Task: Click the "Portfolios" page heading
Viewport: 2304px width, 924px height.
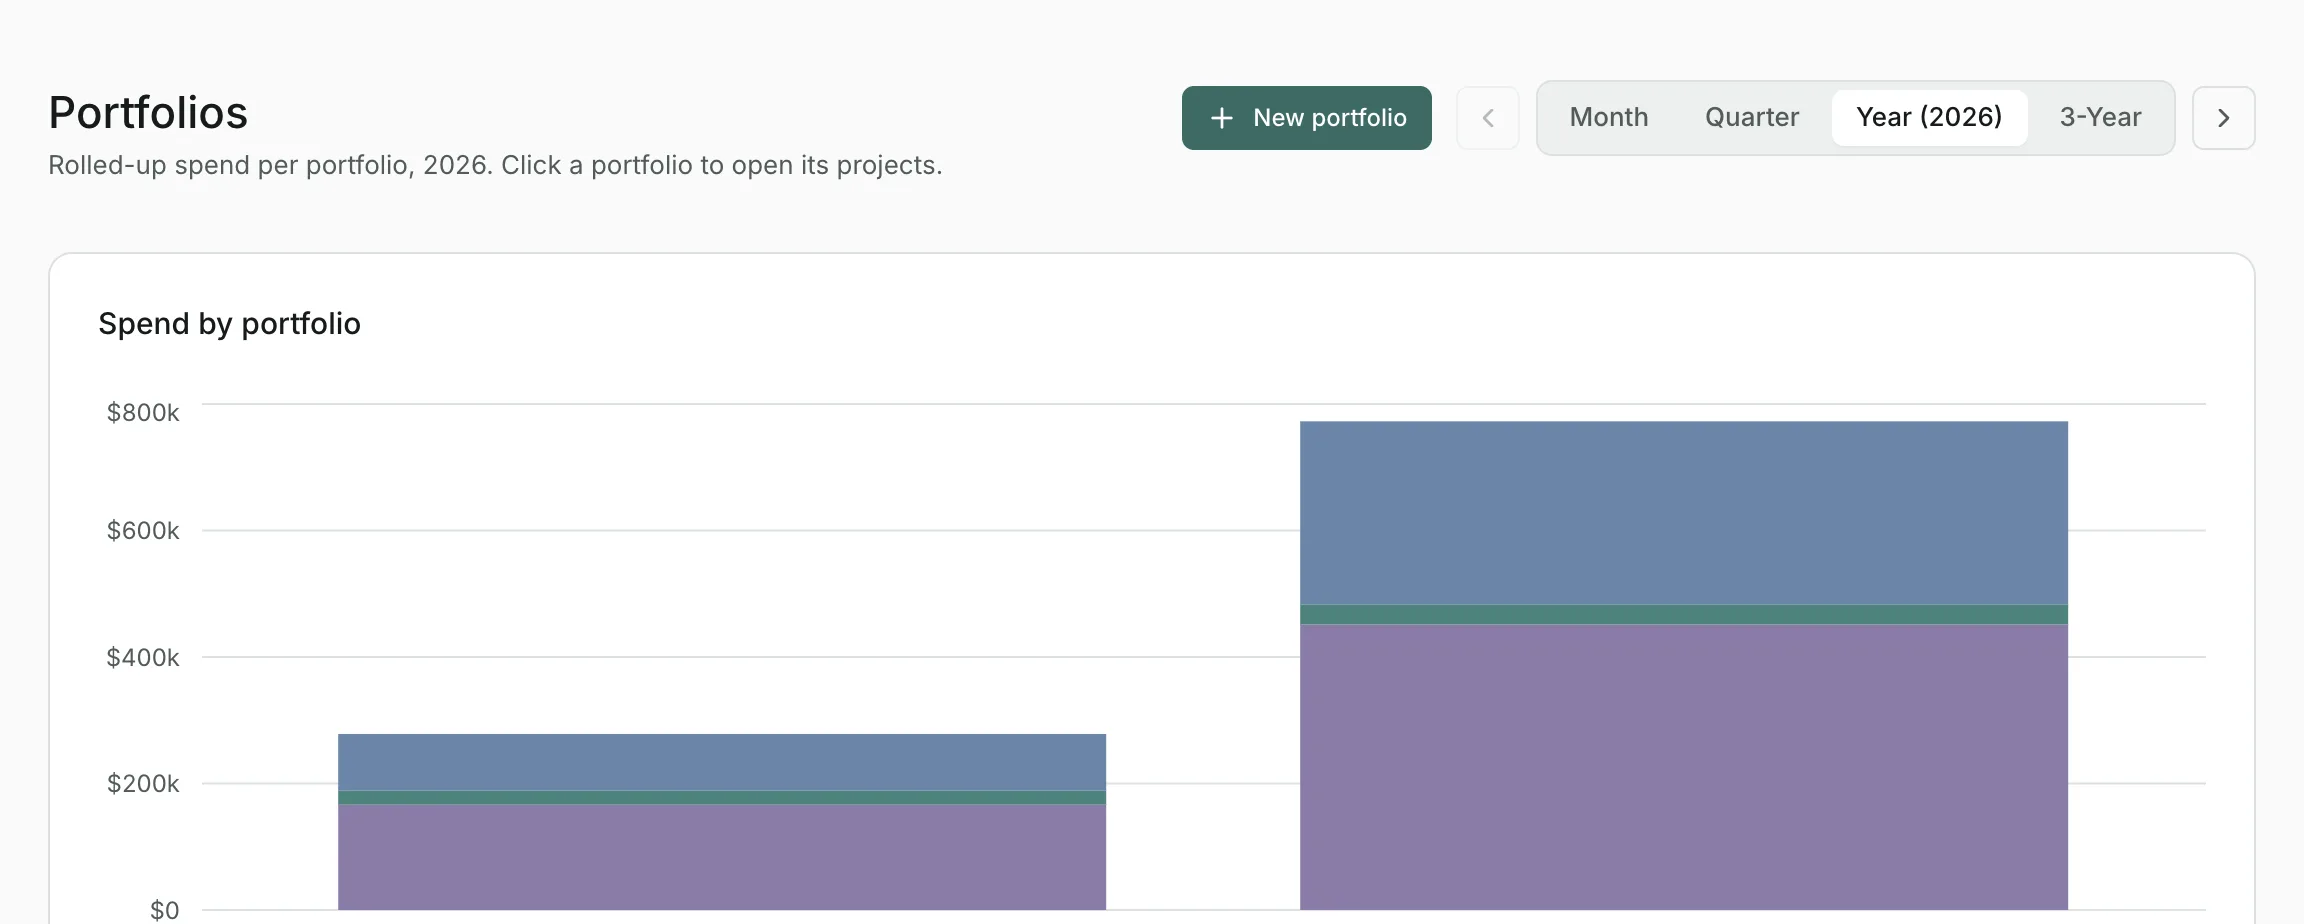Action: click(x=148, y=113)
